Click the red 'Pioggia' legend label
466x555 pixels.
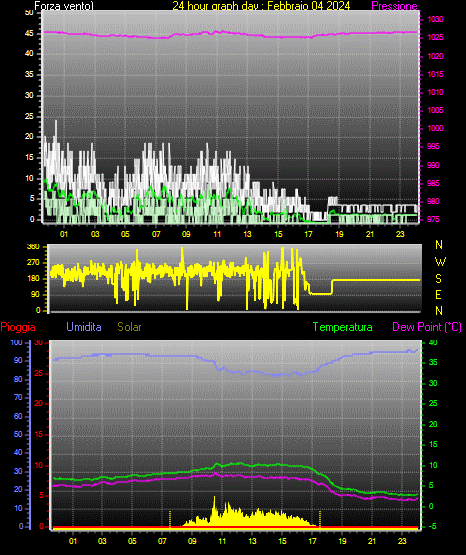(x=18, y=327)
